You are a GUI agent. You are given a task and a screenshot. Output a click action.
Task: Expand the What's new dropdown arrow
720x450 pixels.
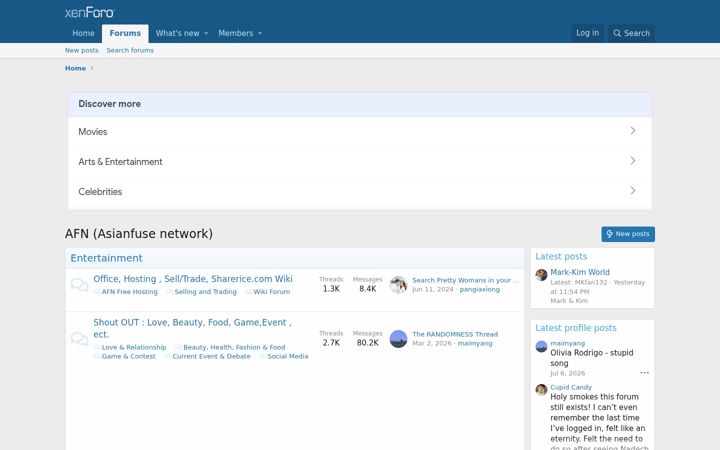(x=206, y=33)
